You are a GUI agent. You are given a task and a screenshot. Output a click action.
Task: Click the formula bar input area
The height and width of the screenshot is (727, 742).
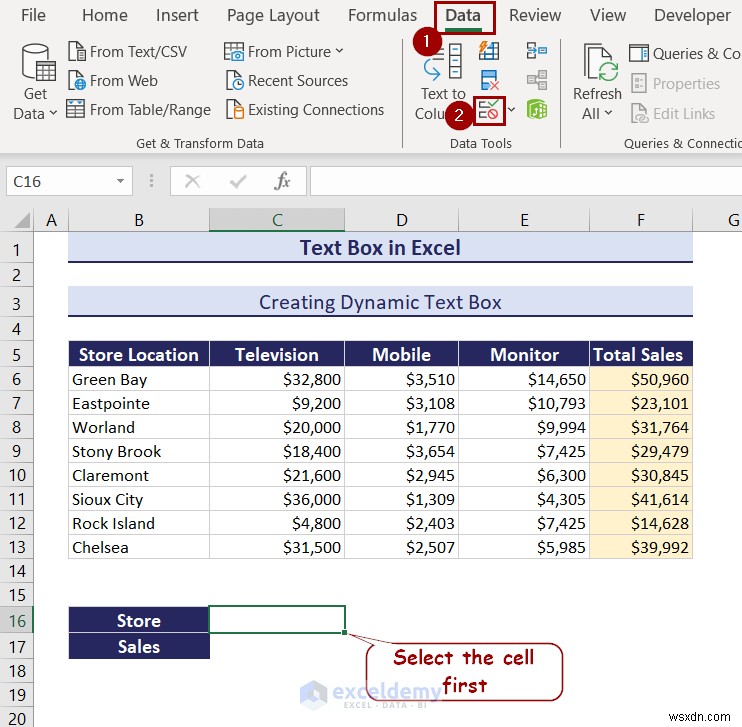point(525,181)
